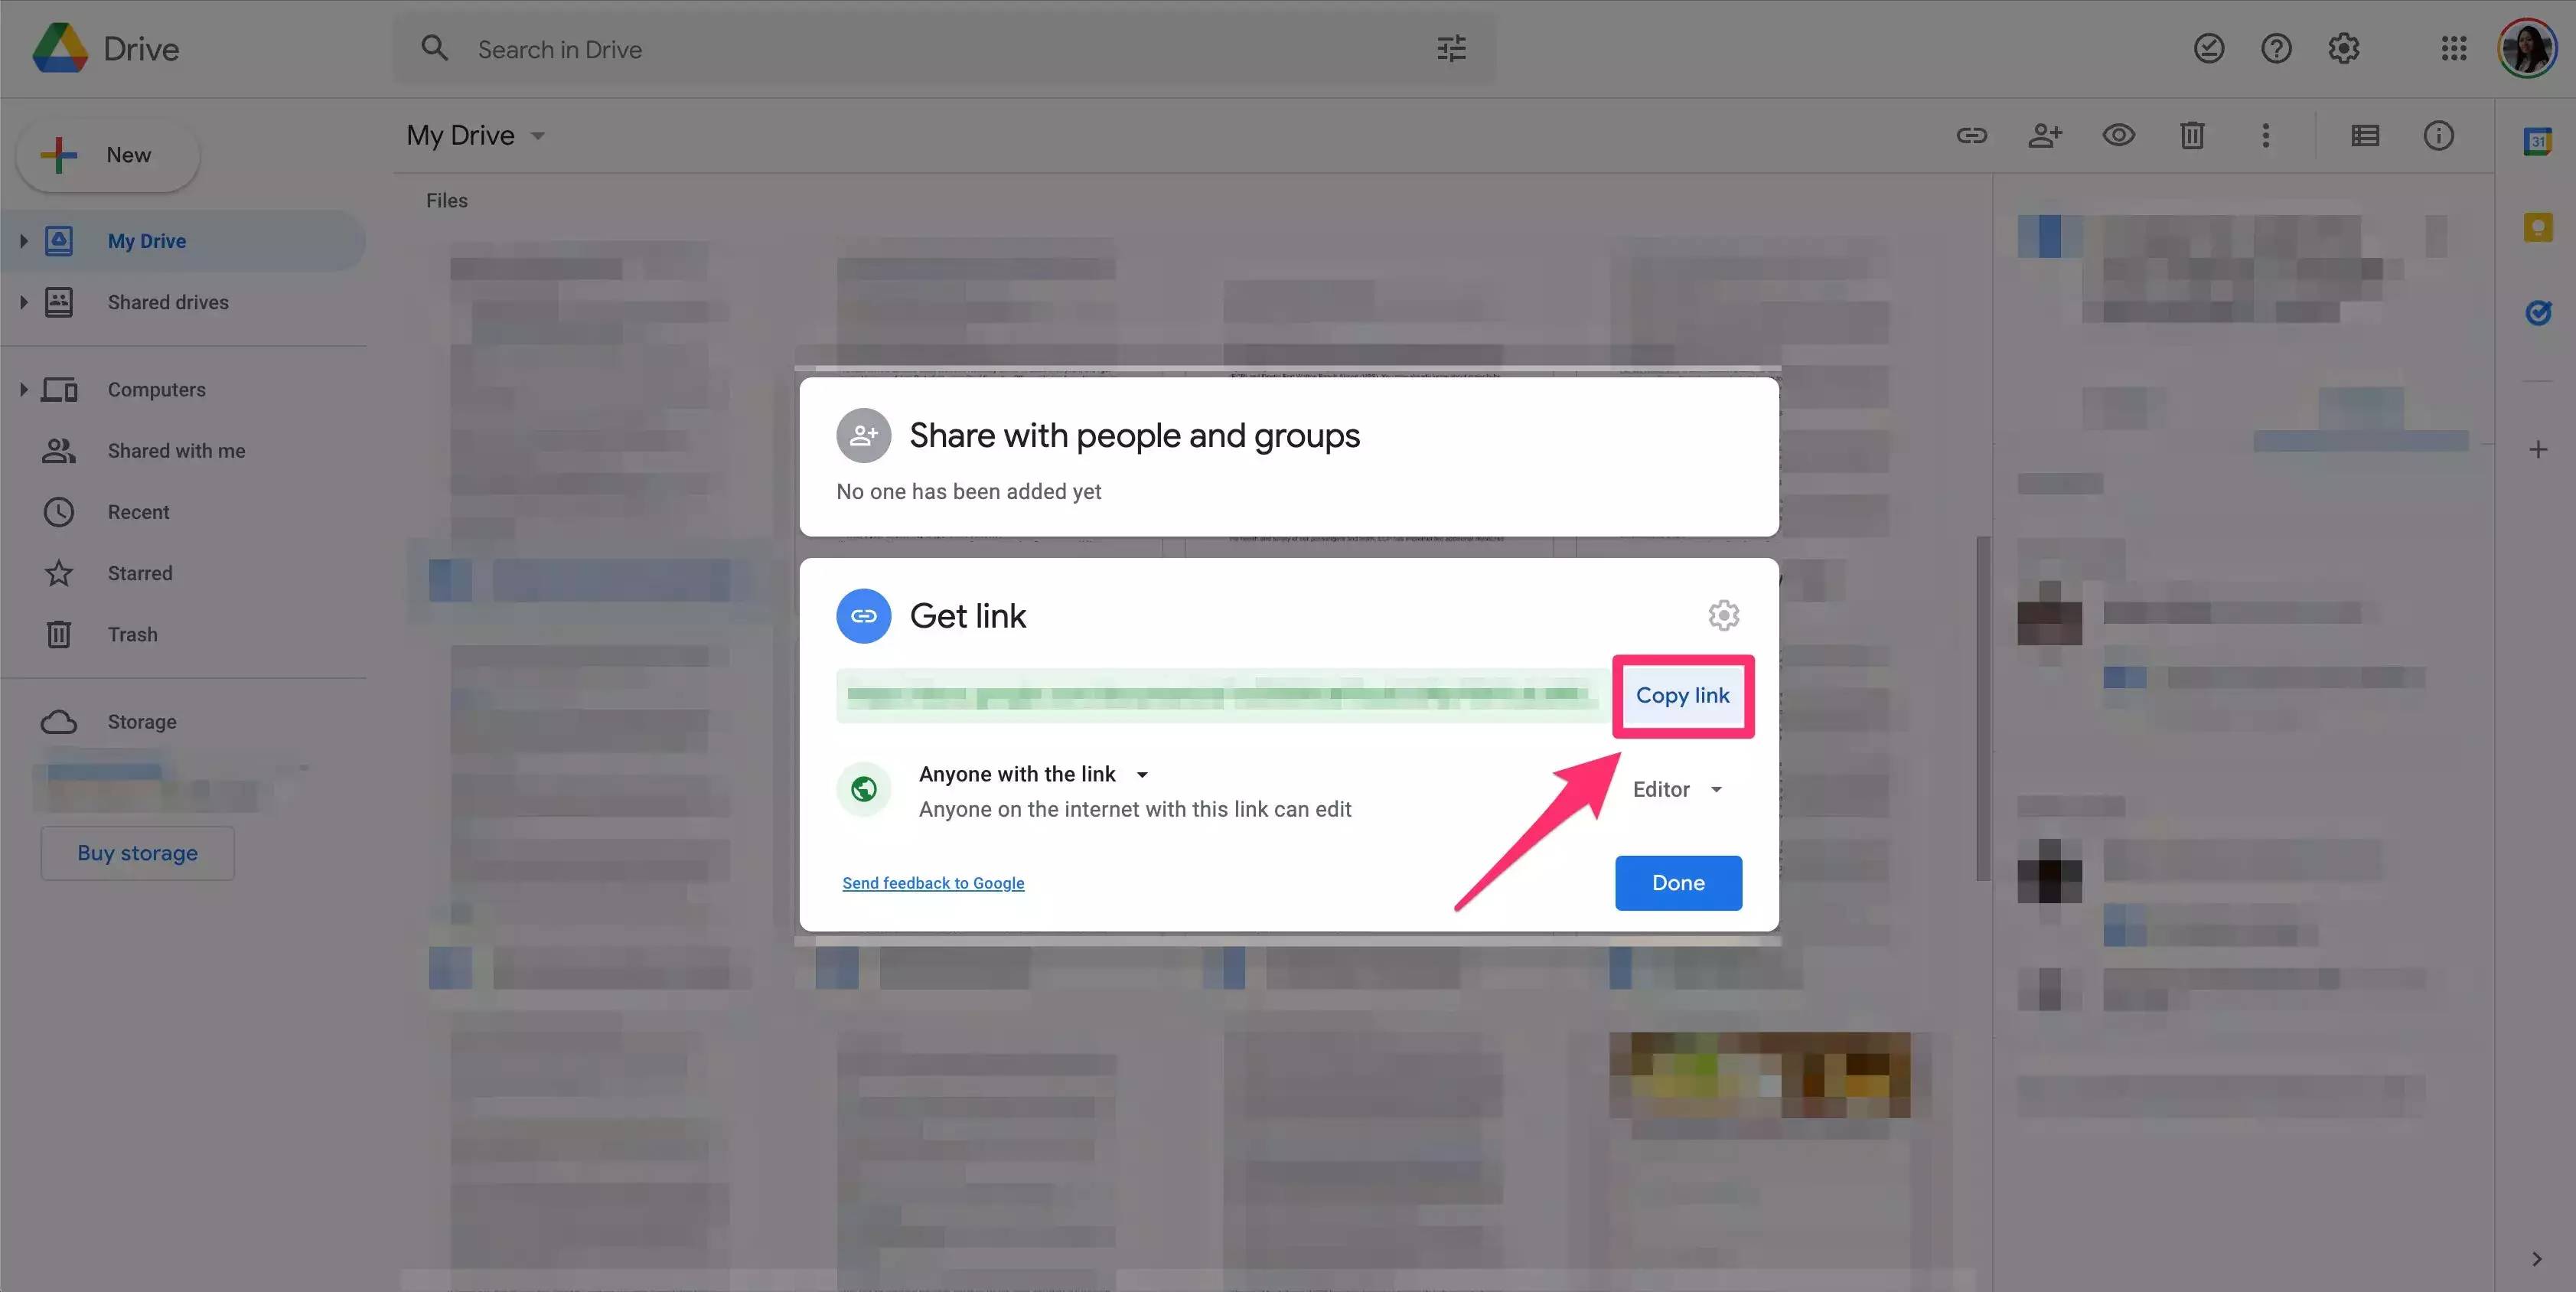Click the get link chain icon in toolbar
Viewport: 2576px width, 1292px height.
1971,136
